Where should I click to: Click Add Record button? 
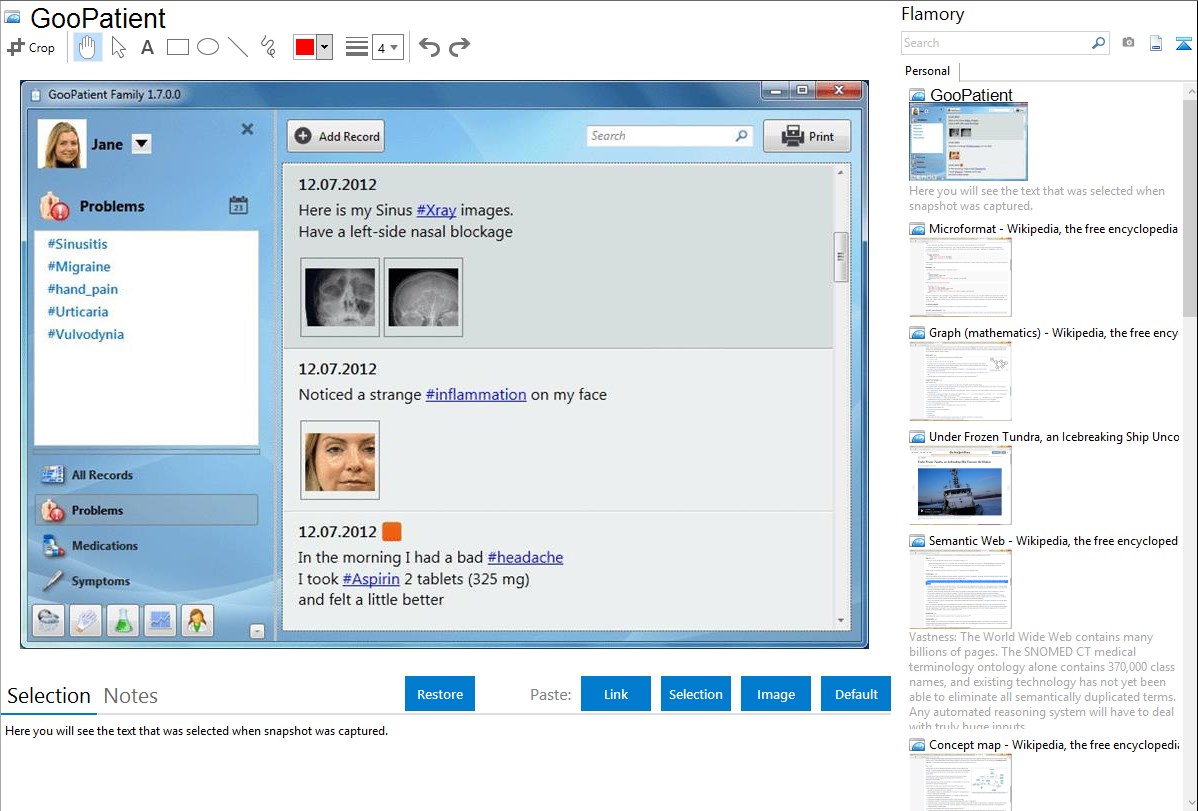[336, 136]
